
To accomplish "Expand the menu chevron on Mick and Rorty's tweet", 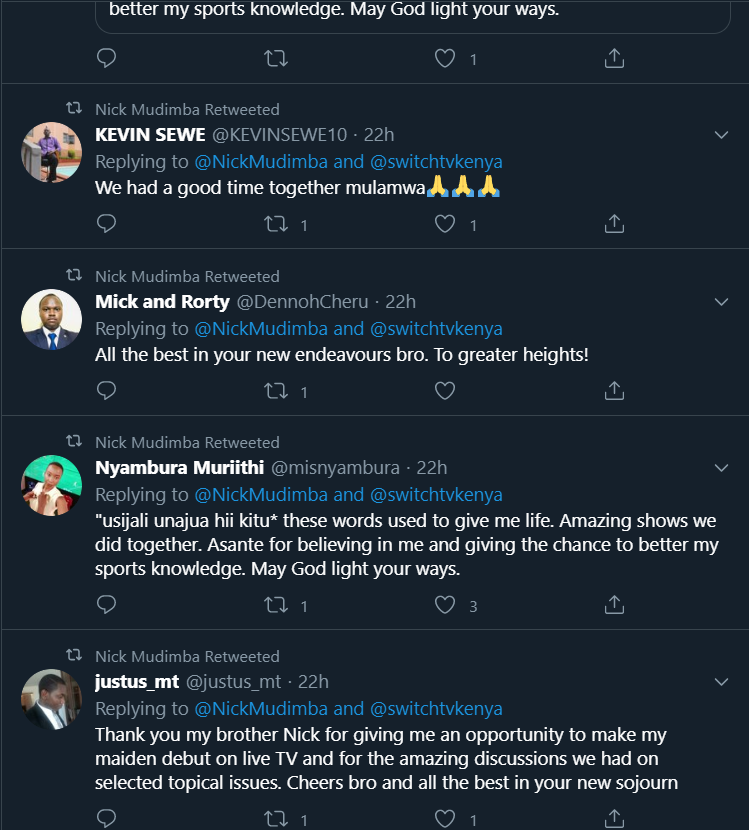I will click(721, 302).
